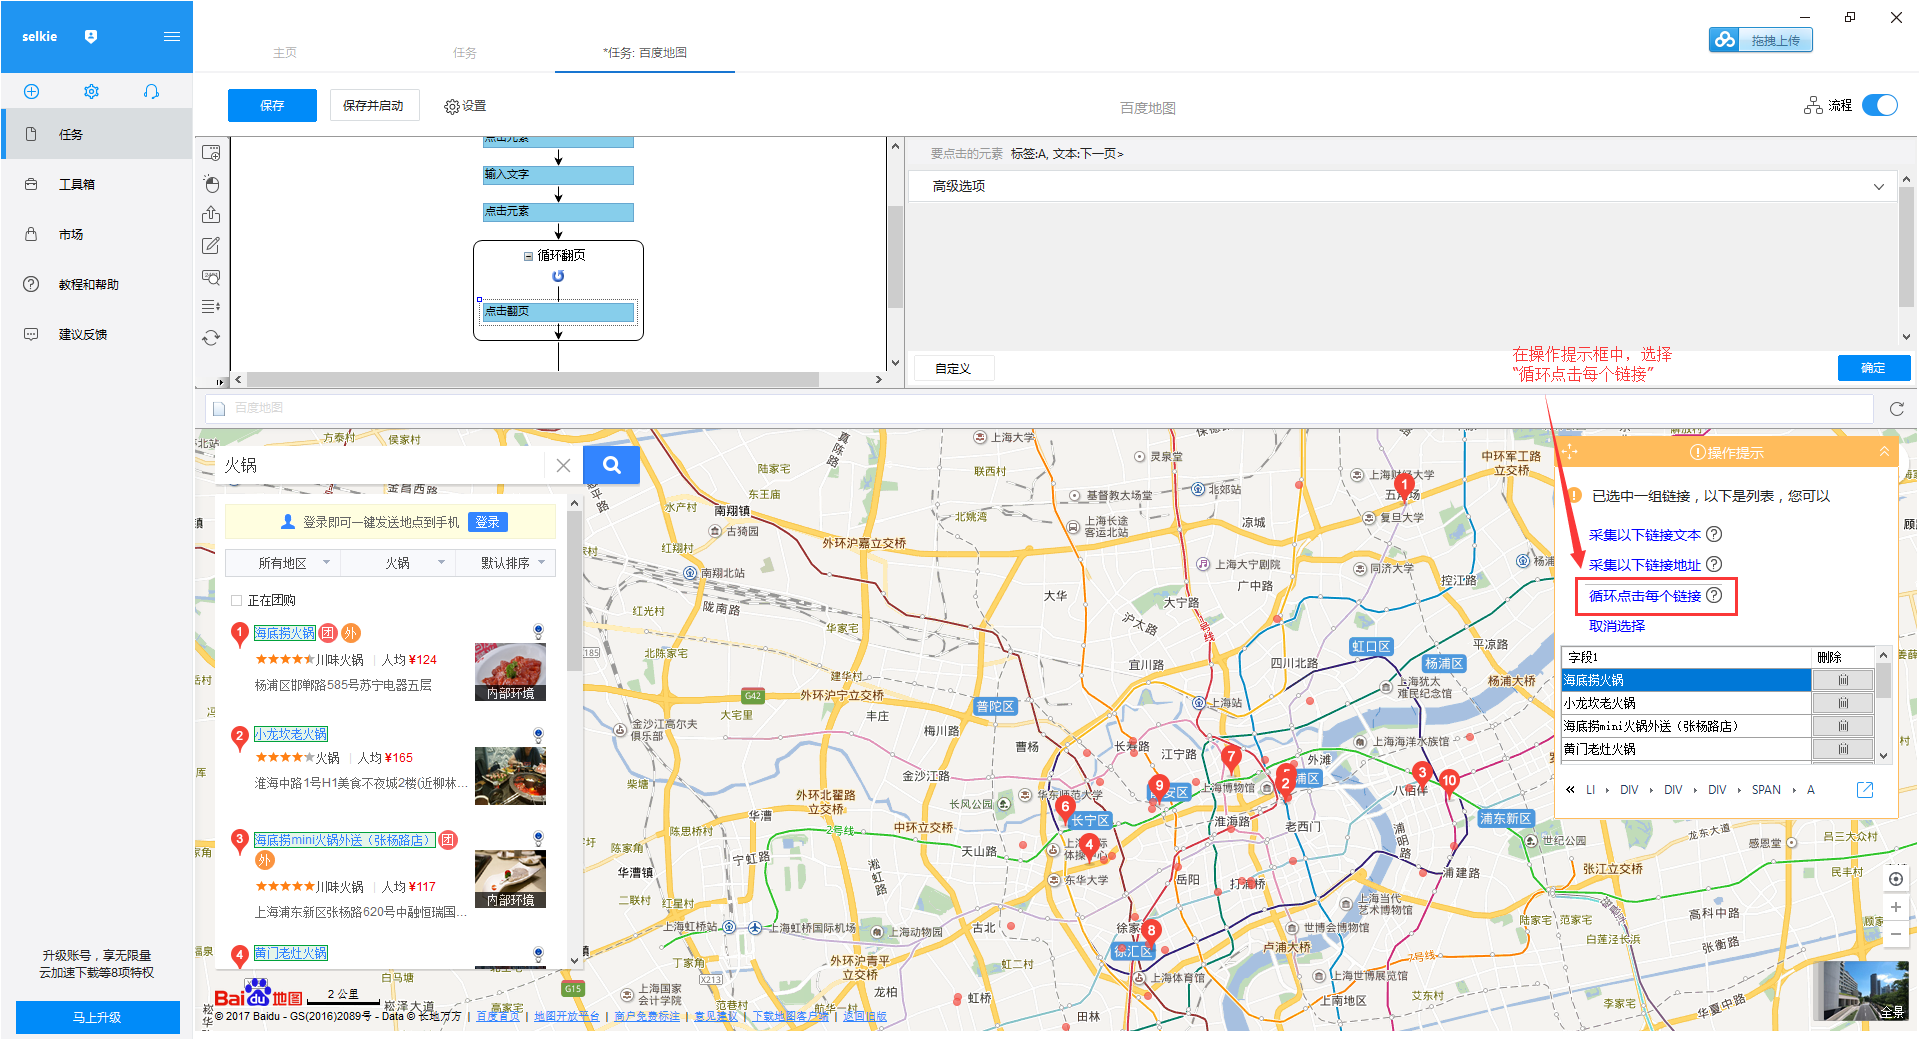The width and height of the screenshot is (1920, 1040).
Task: Click the list sort toolbar icon
Action: [x=211, y=307]
